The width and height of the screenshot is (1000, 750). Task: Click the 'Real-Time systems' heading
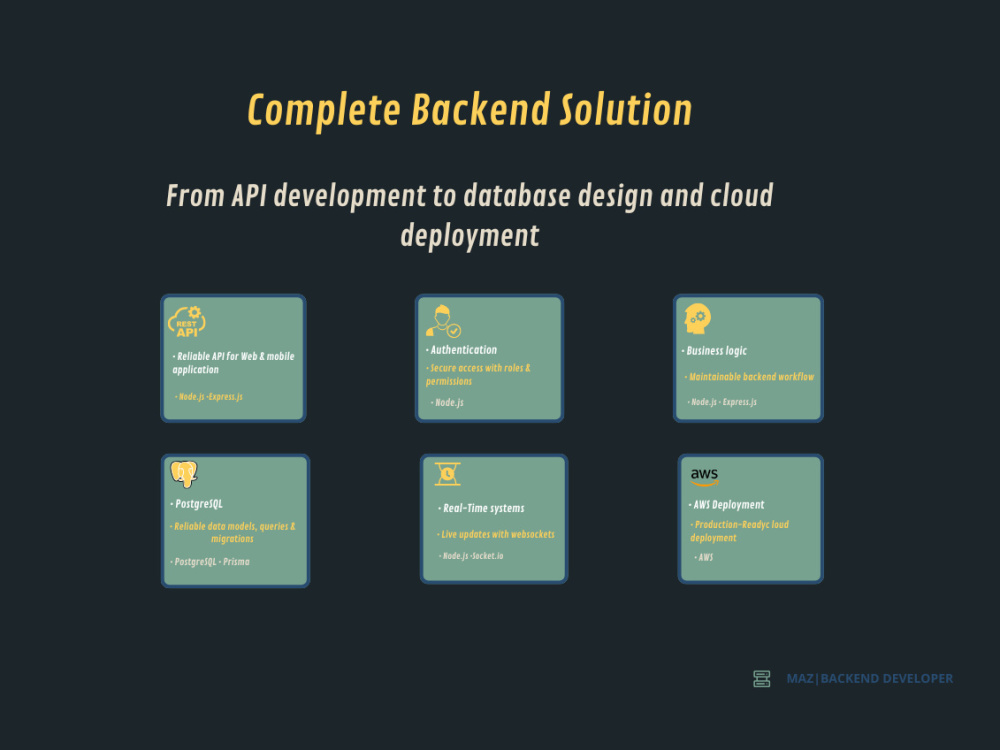click(481, 508)
